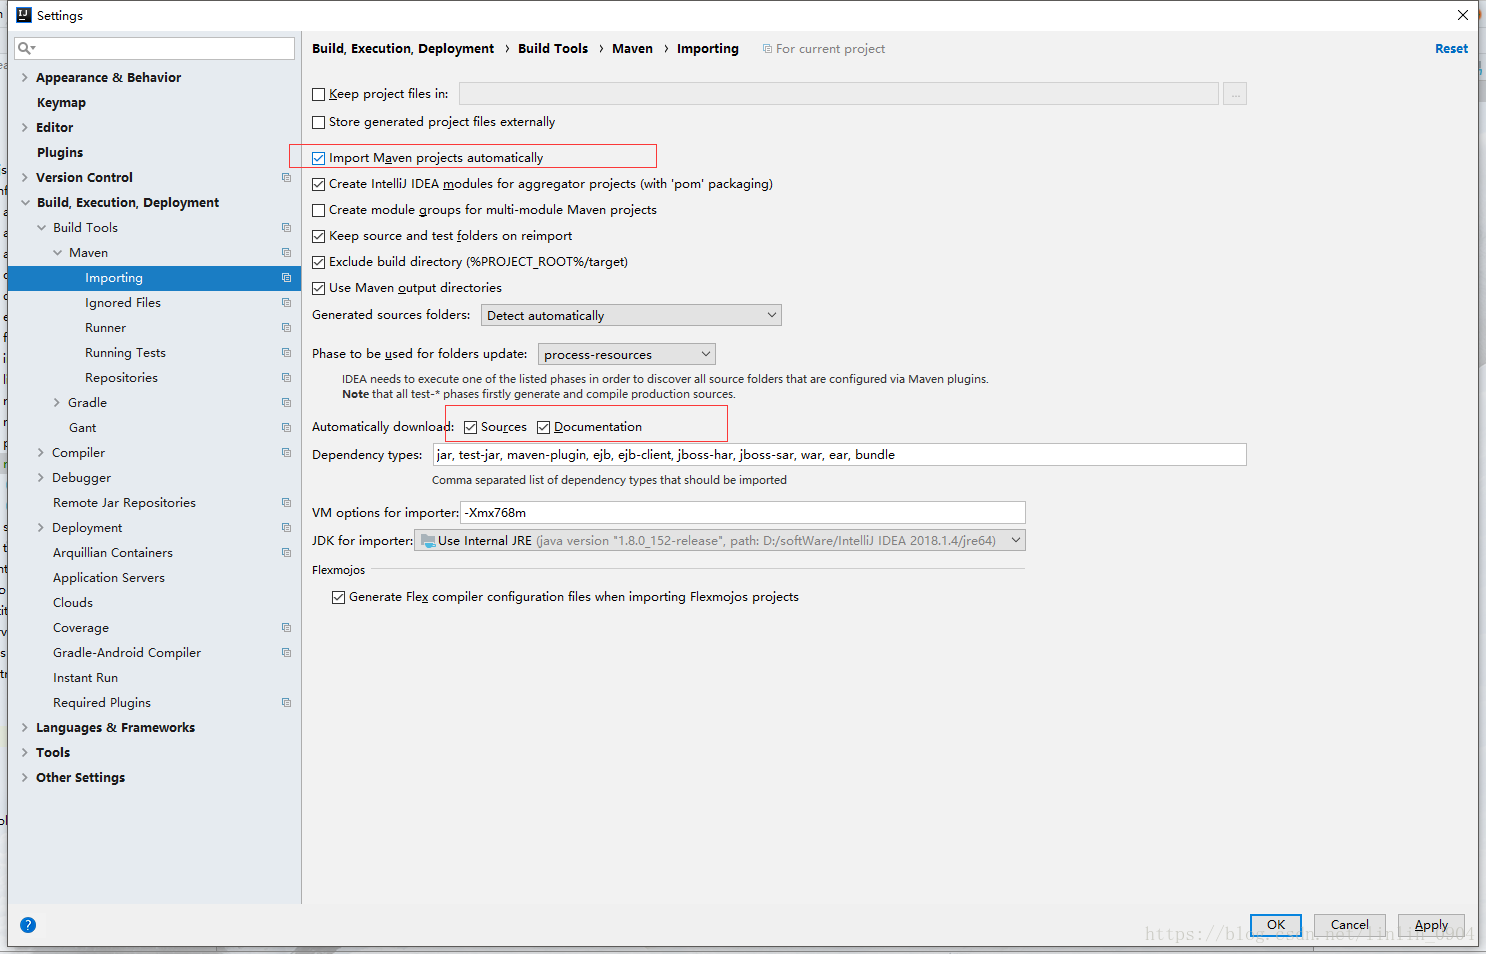This screenshot has height=954, width=1486.
Task: Click VM options for importer field
Action: click(743, 513)
